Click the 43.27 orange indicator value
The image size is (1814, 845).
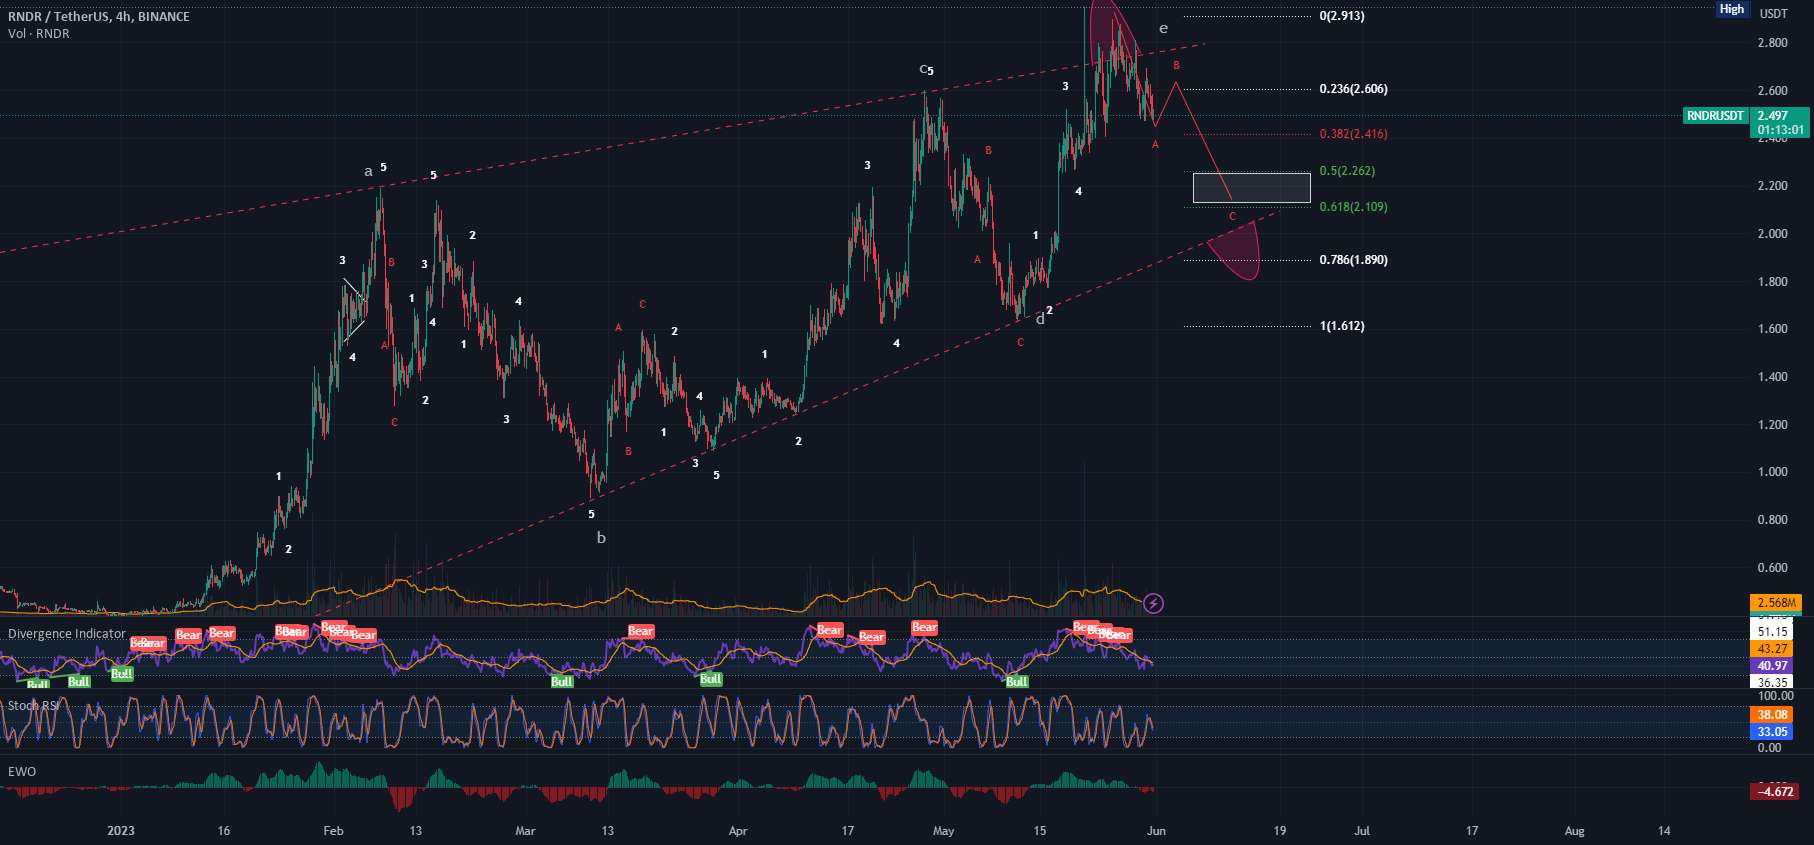coord(1772,649)
